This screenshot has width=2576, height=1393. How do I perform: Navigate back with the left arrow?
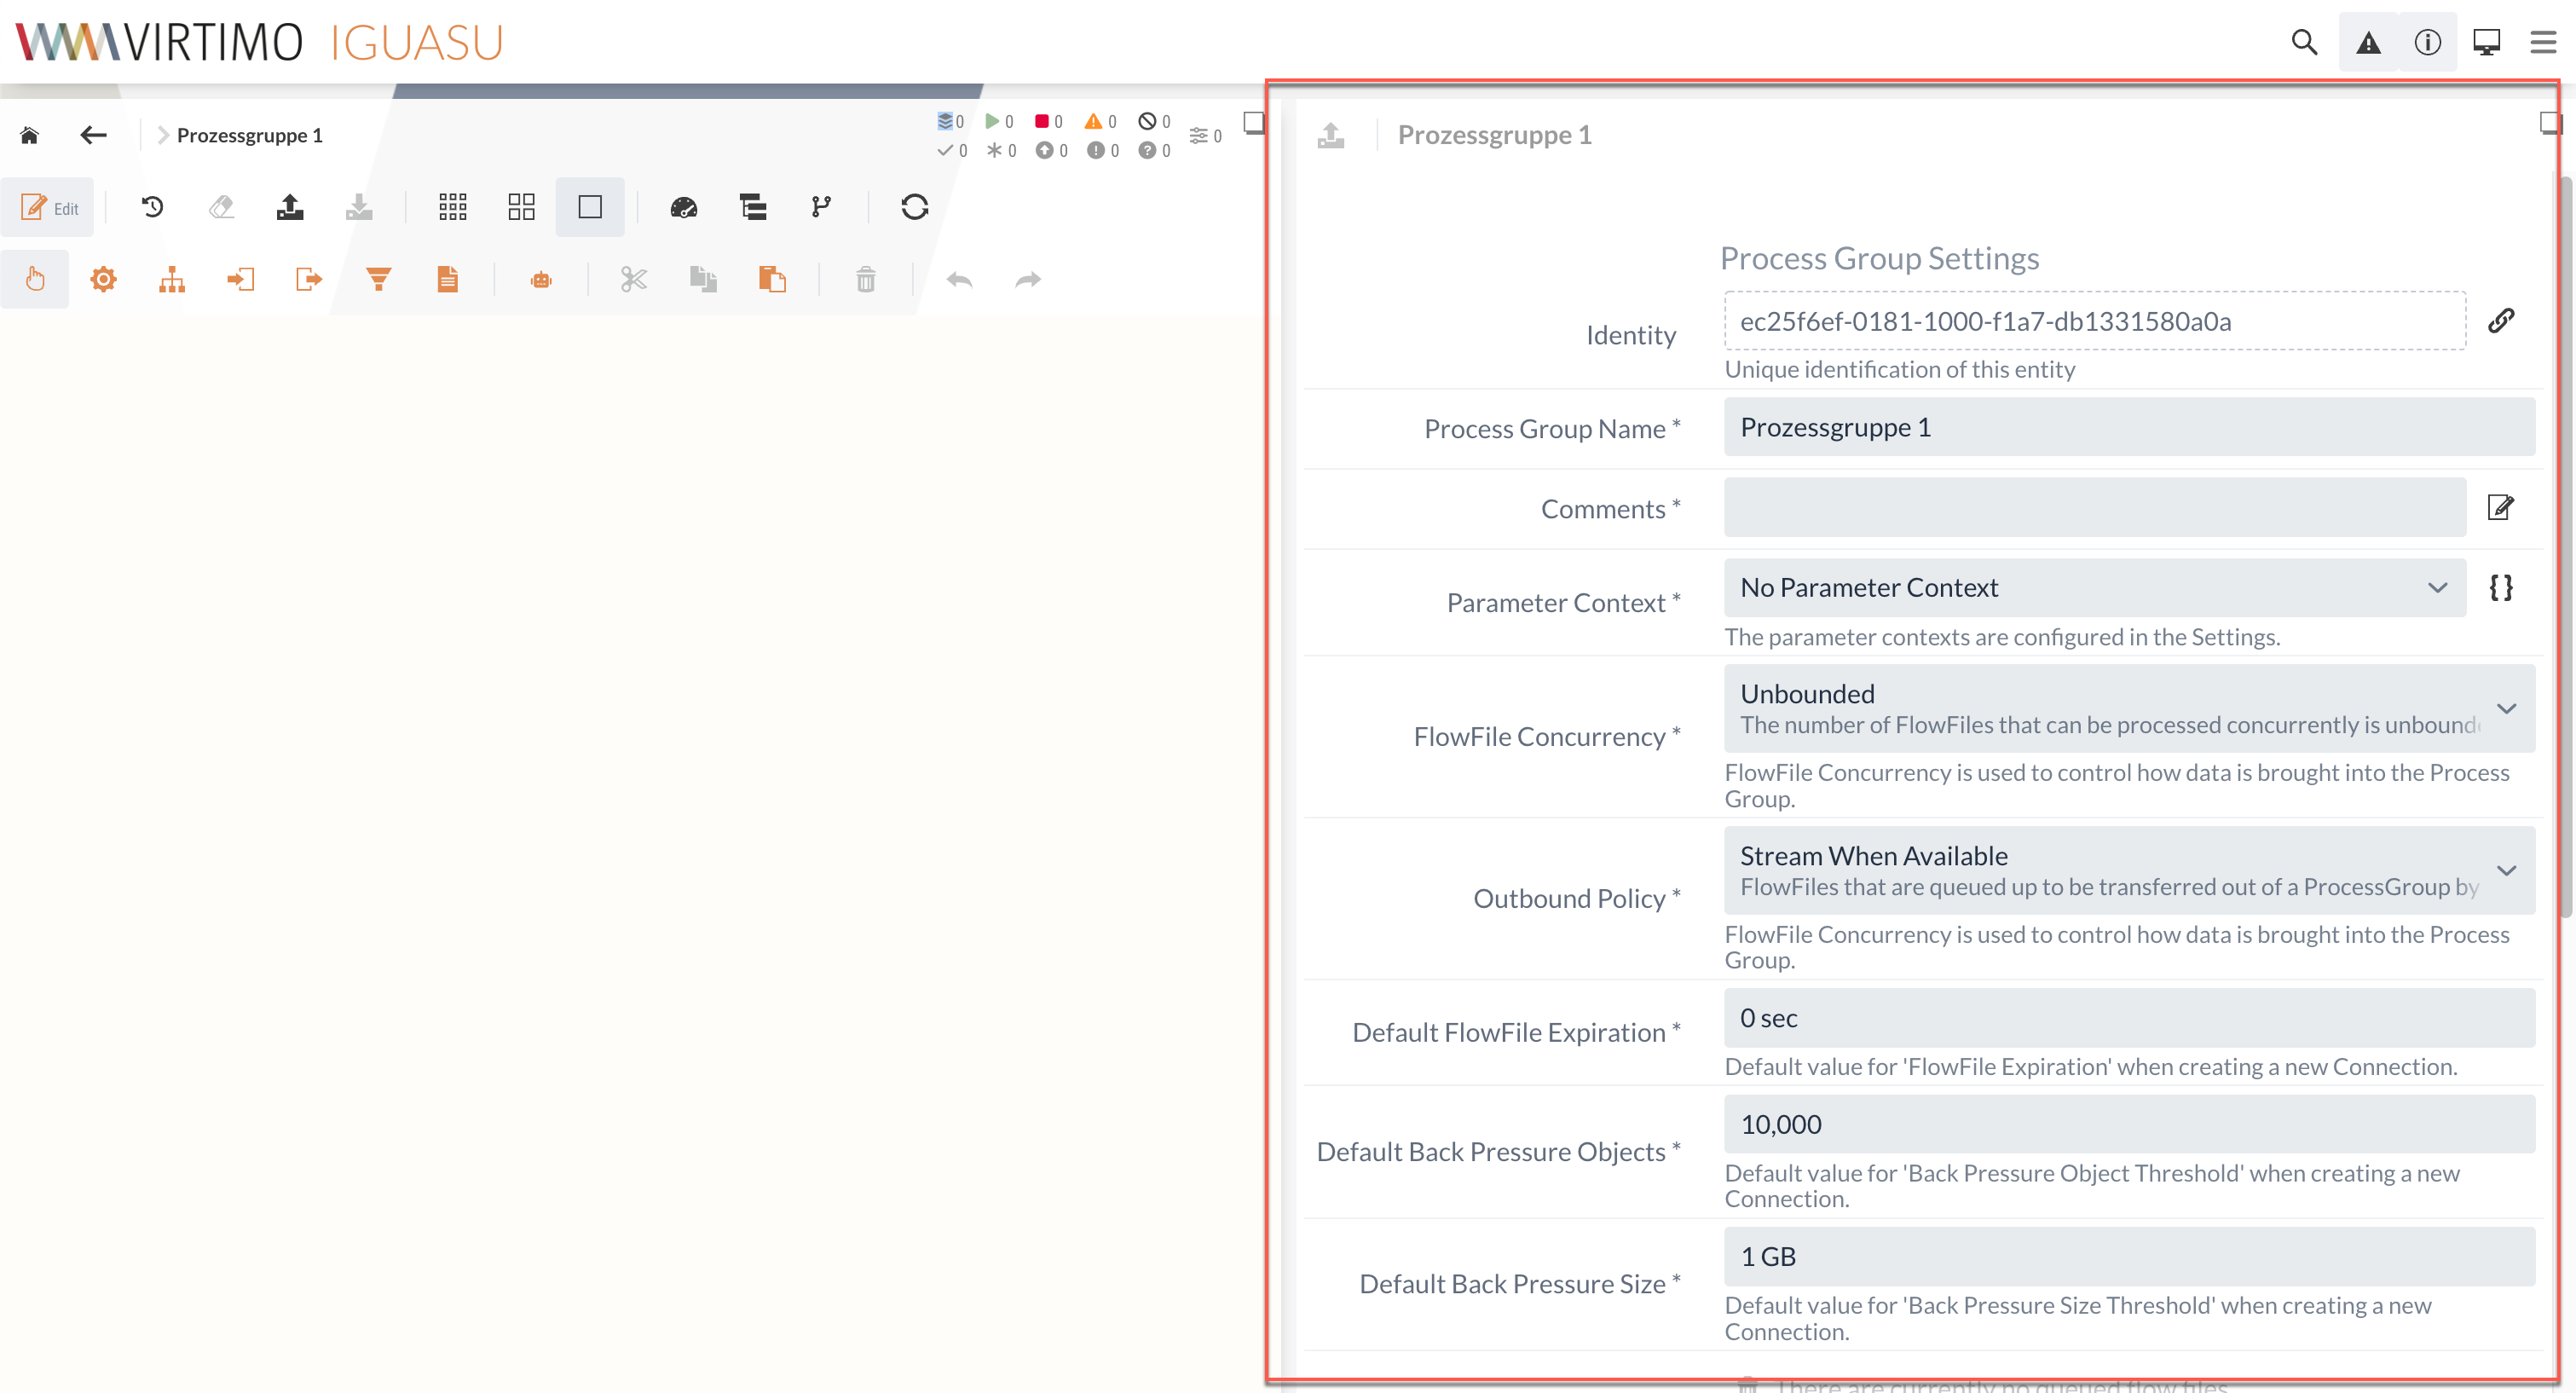[93, 135]
